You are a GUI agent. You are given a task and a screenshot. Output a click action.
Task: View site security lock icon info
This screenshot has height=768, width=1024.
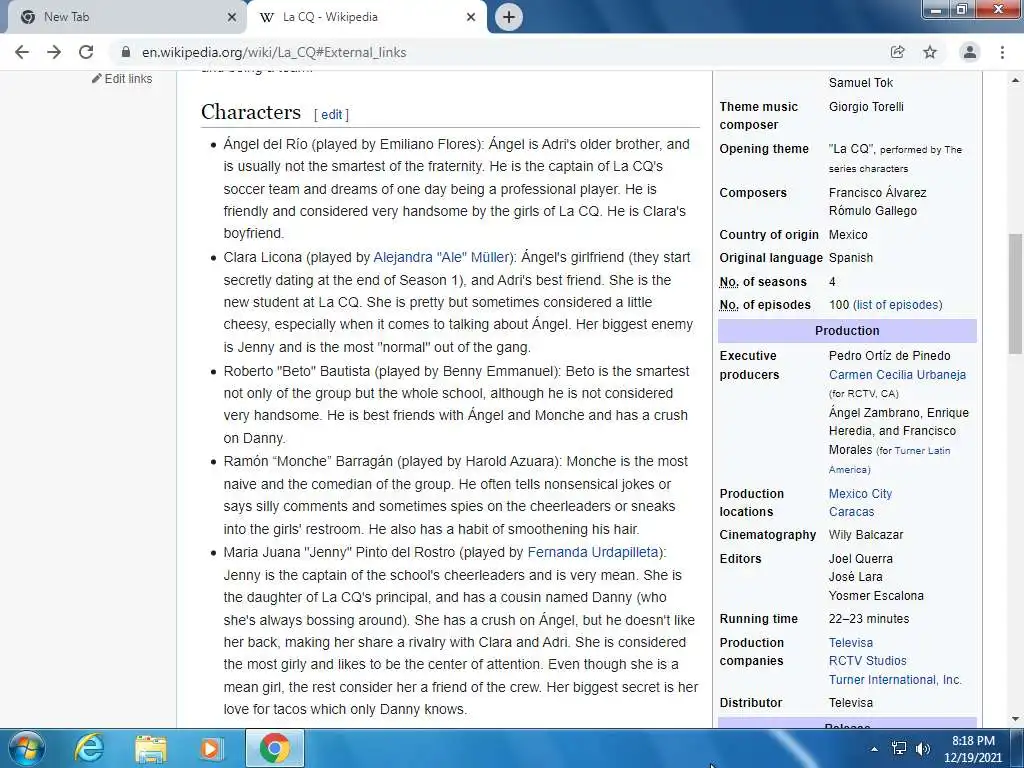click(x=126, y=52)
